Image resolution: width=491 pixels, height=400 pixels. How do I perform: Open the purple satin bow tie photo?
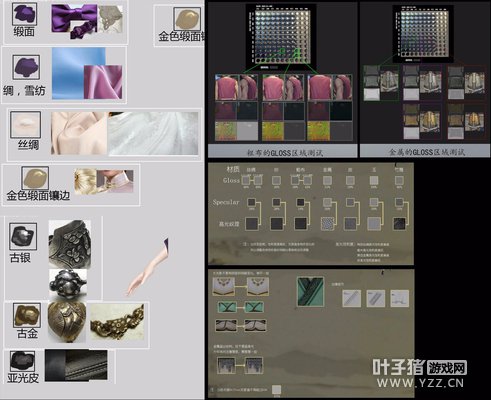(x=74, y=21)
